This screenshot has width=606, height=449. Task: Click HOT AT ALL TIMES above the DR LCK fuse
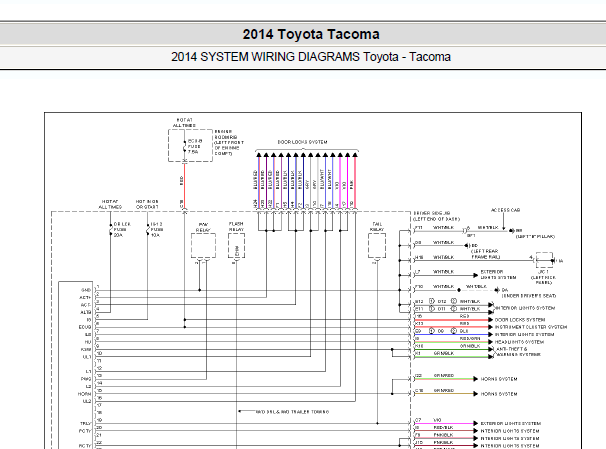click(x=110, y=204)
